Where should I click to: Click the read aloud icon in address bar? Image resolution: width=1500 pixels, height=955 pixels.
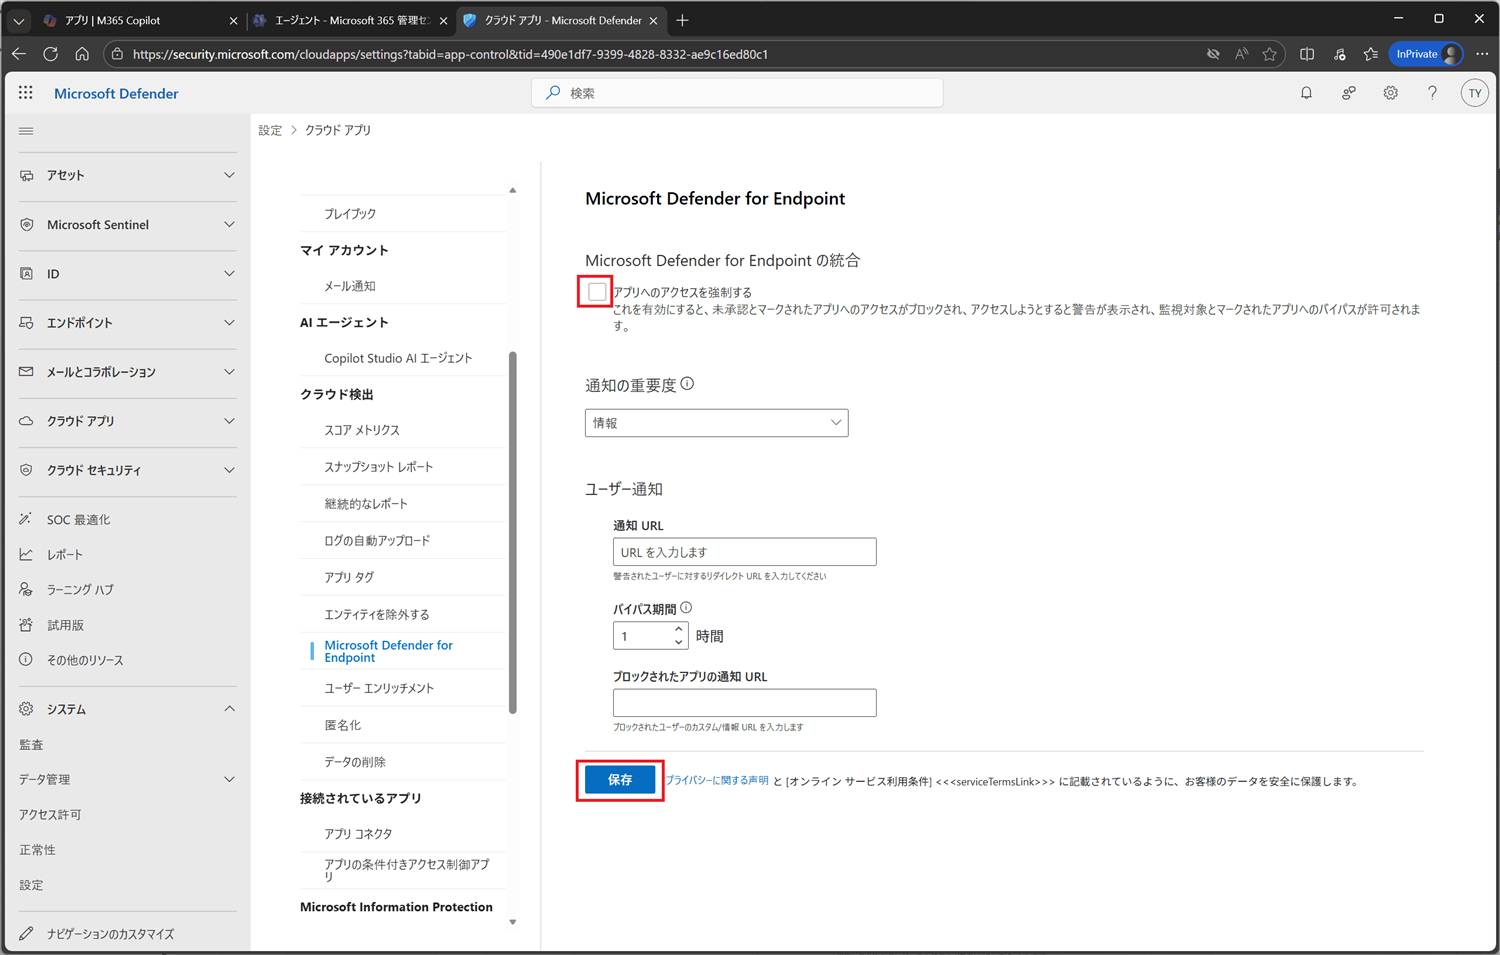tap(1241, 54)
